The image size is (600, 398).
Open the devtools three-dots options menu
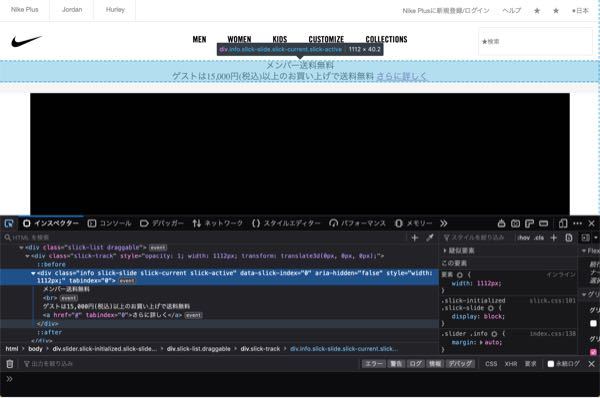click(x=577, y=223)
